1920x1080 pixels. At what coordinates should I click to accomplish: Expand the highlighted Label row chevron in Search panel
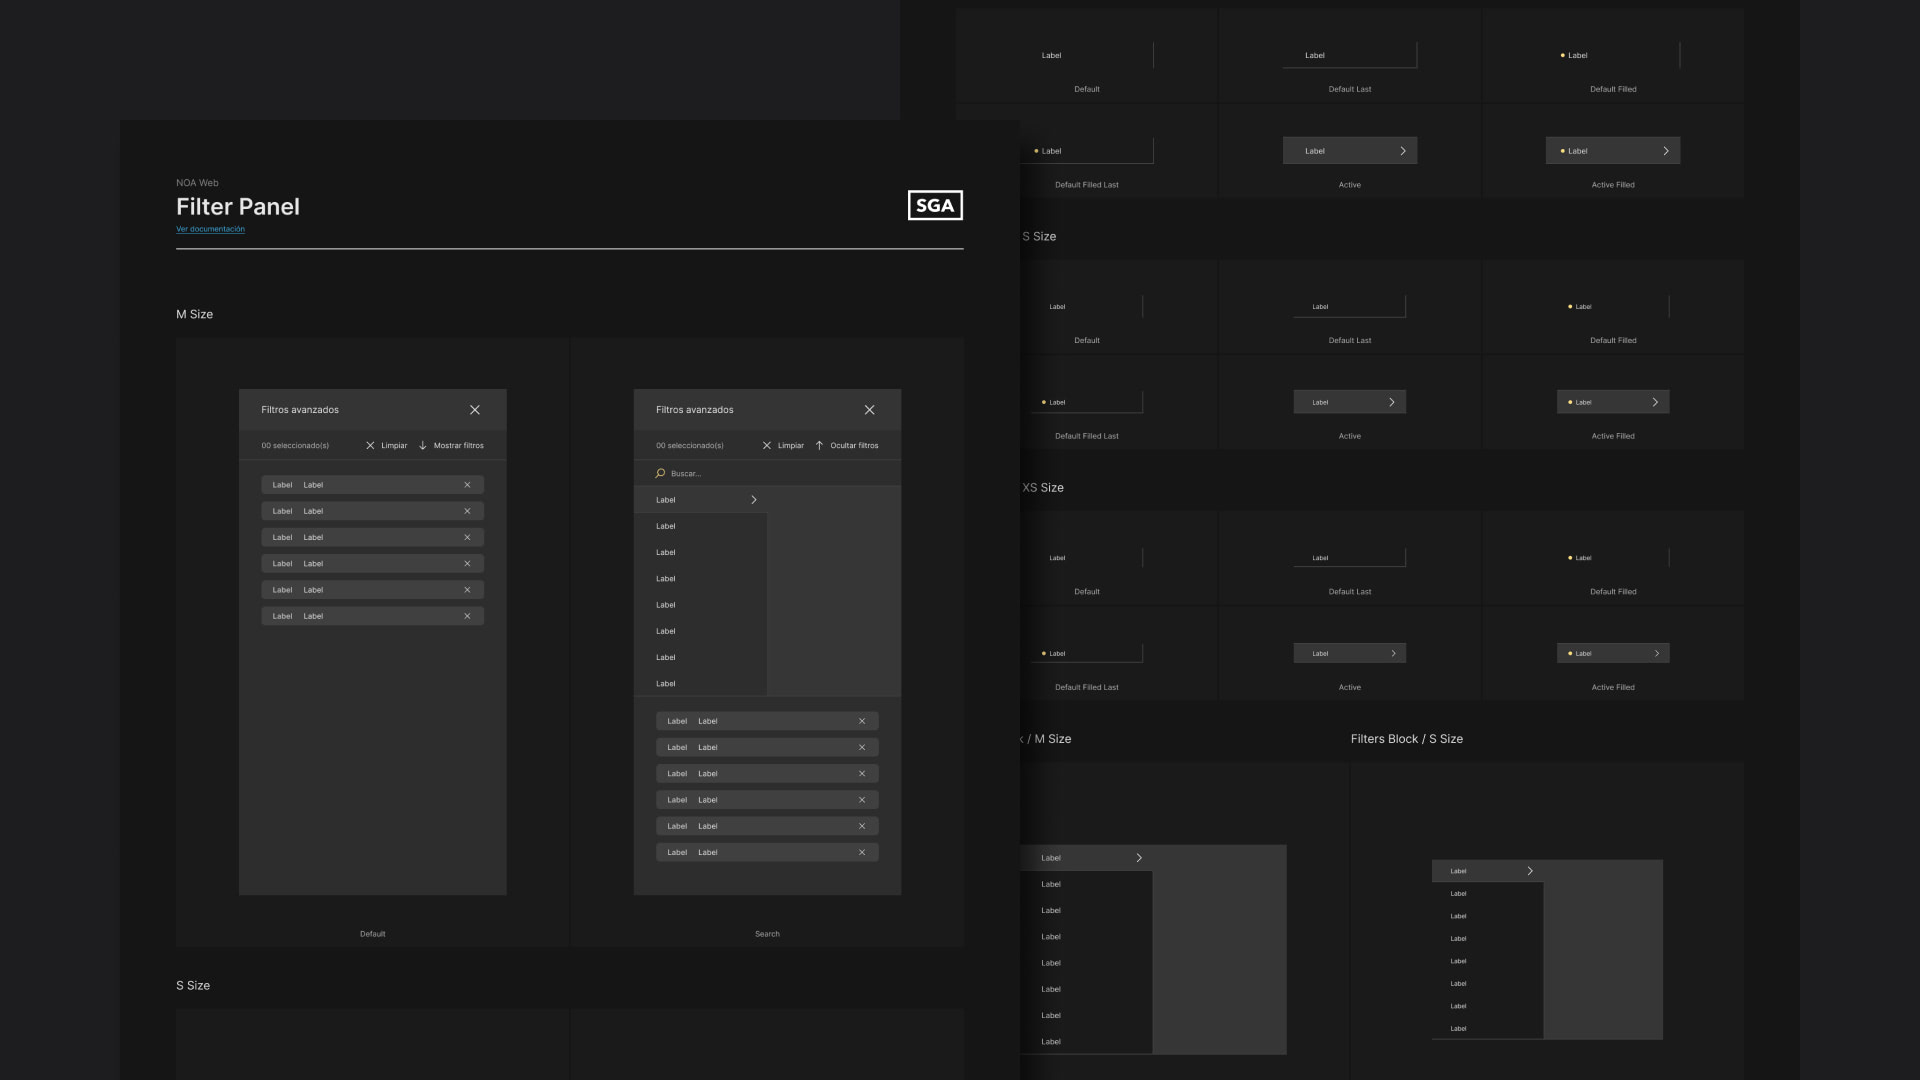(754, 500)
